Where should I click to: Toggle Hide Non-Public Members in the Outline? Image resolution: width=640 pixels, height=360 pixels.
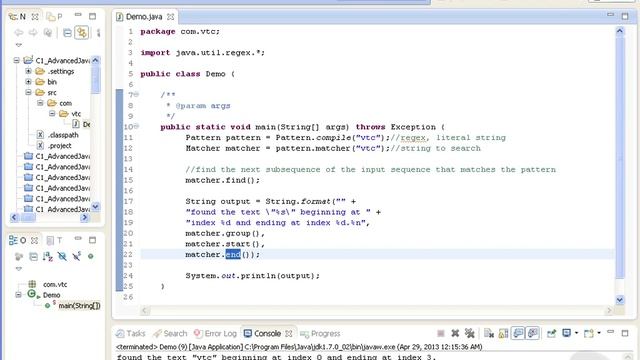tap(91, 256)
